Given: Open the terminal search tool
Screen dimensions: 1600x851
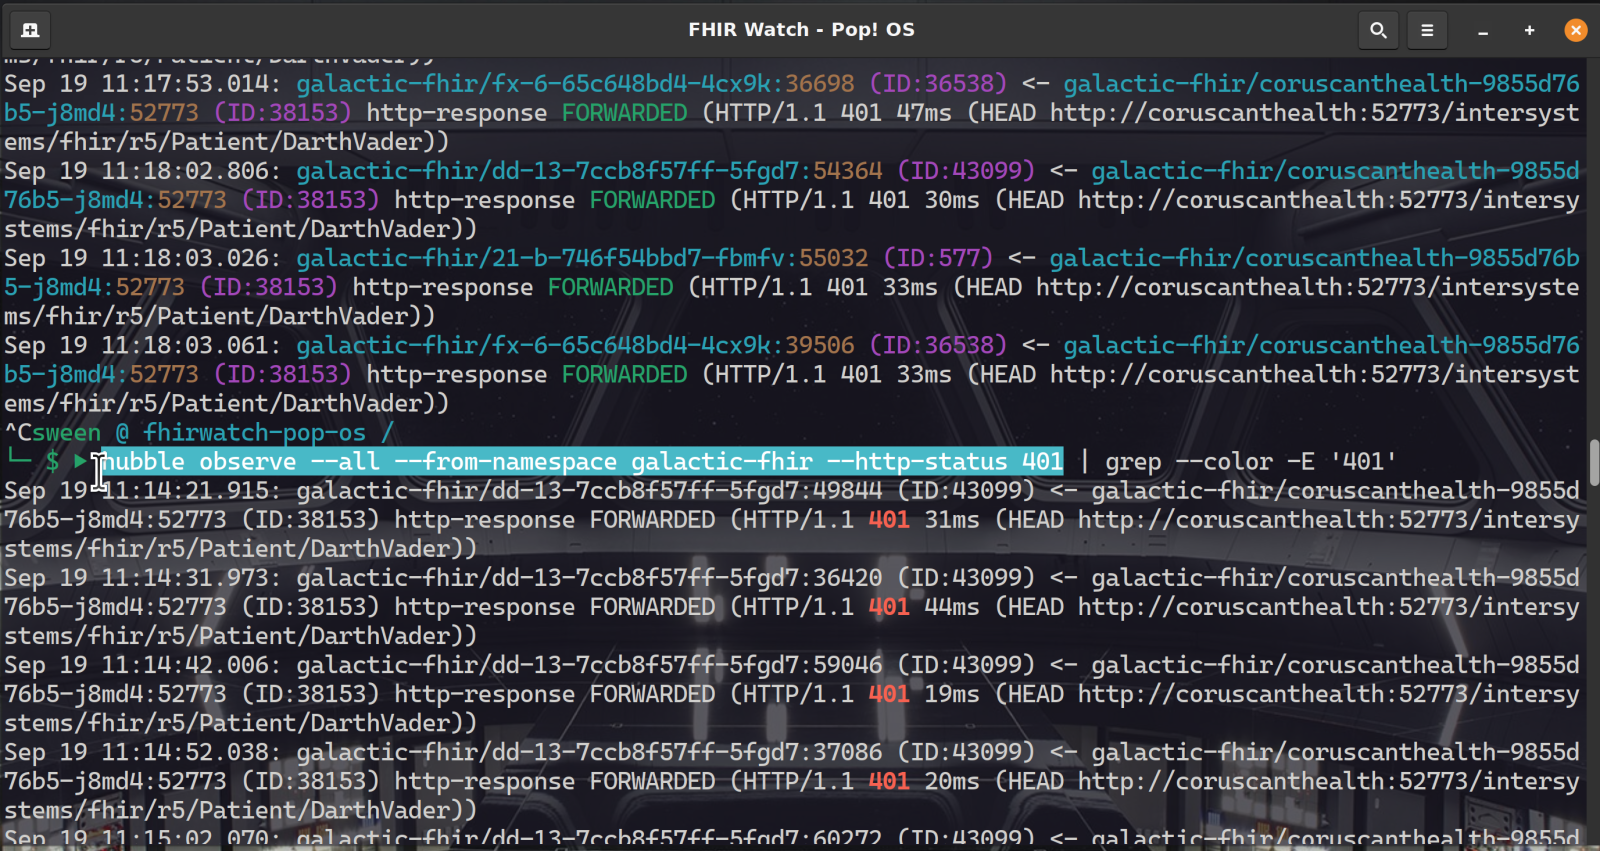Looking at the screenshot, I should tap(1378, 30).
